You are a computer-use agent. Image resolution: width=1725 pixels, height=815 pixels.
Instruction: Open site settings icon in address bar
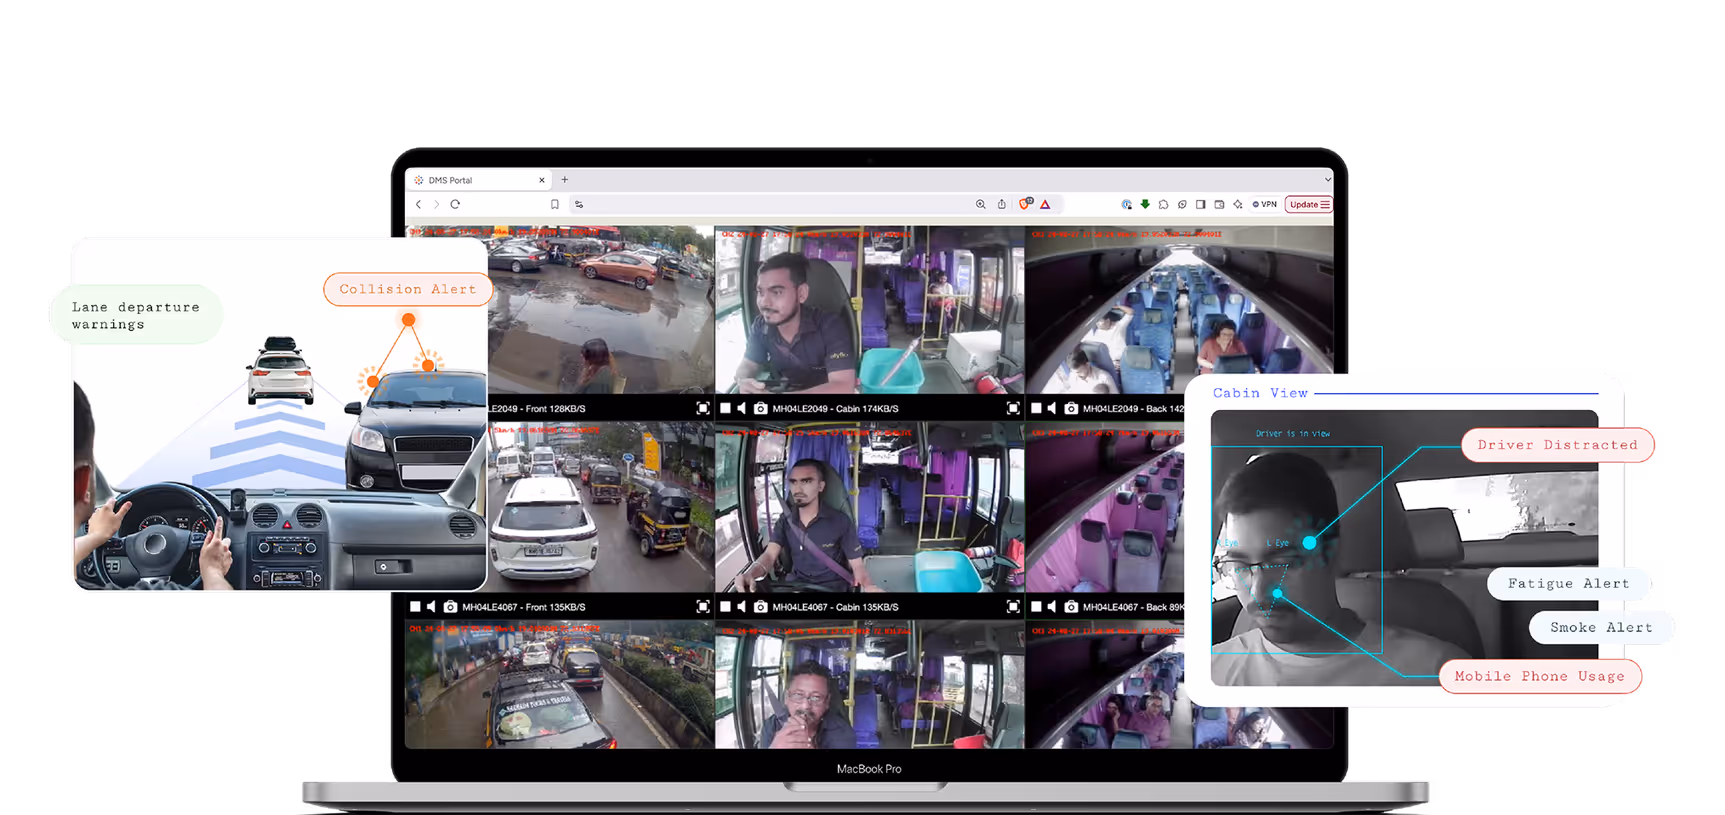point(579,204)
